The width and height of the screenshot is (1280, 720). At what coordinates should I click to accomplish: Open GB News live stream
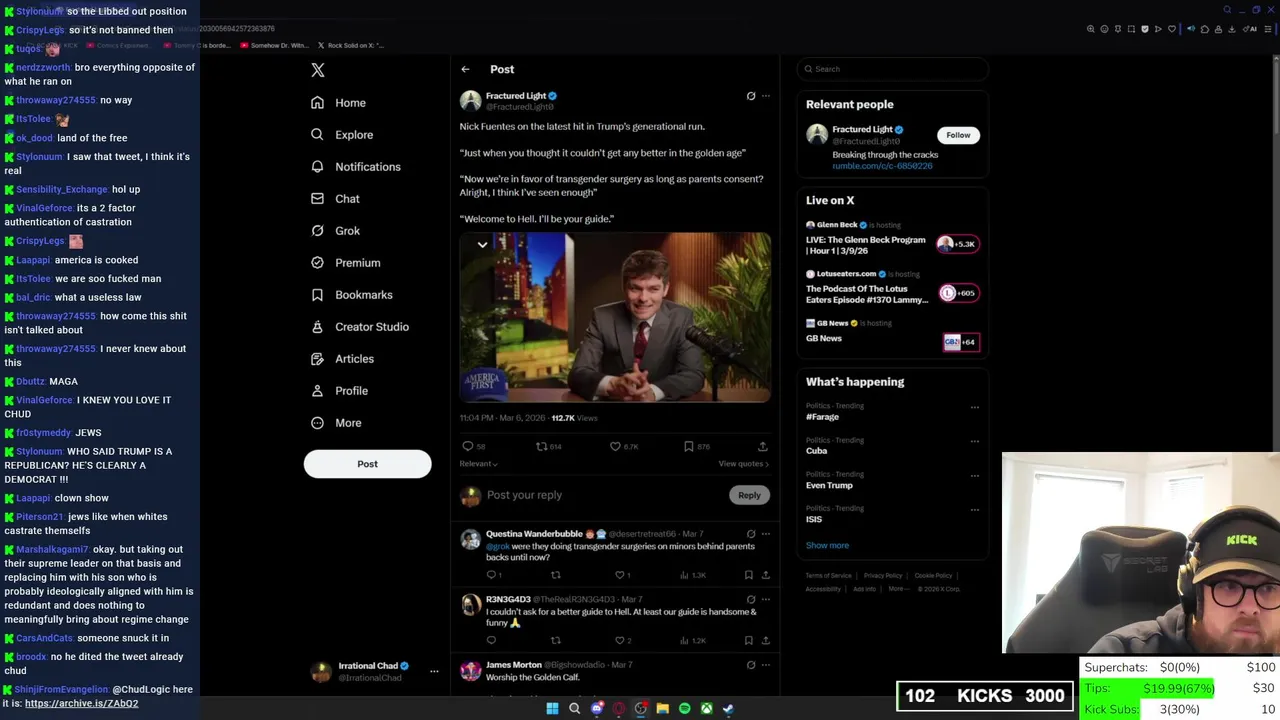point(824,339)
